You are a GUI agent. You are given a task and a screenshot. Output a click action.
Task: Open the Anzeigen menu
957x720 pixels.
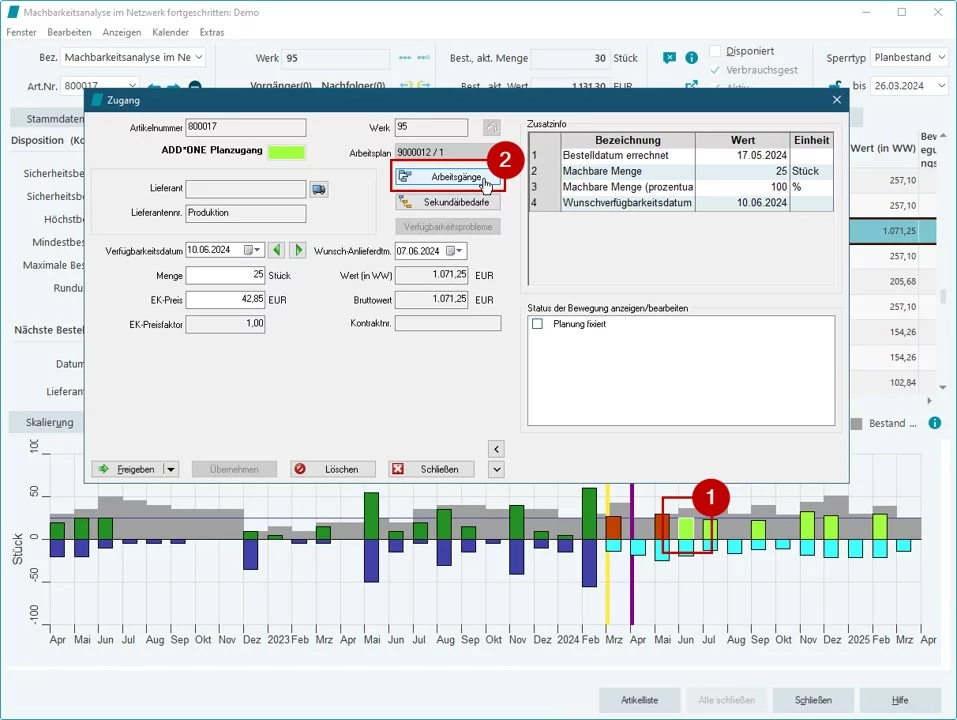pos(121,32)
